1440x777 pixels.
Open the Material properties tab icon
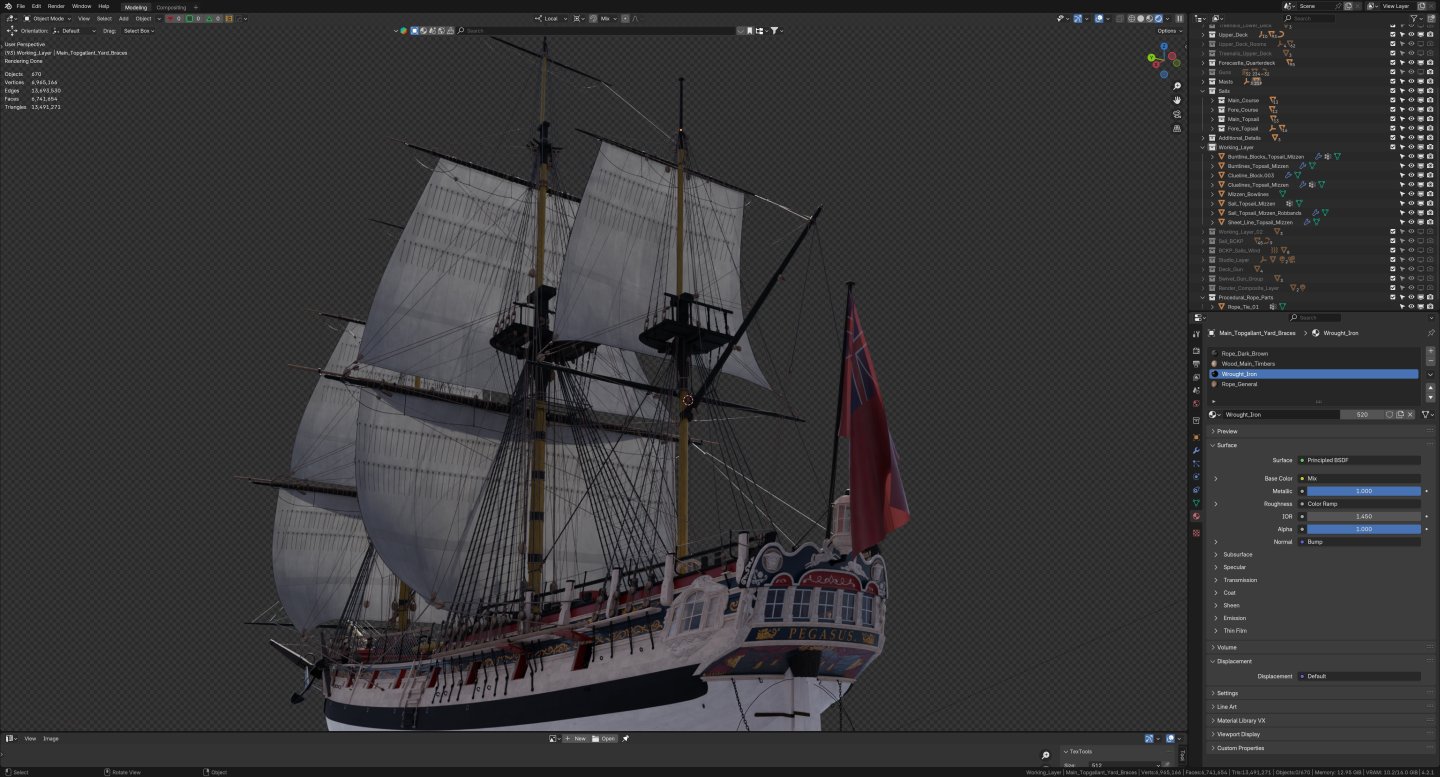pos(1196,516)
